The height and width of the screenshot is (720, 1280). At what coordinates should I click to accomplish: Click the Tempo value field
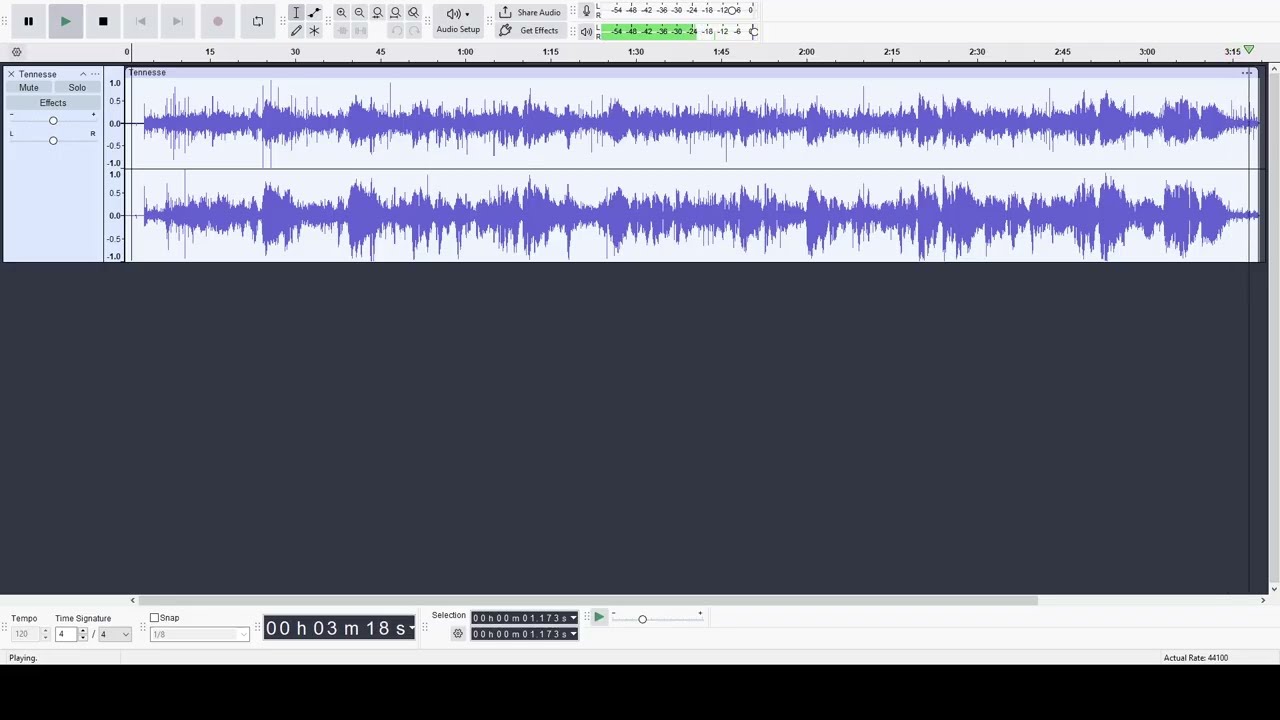tap(24, 634)
